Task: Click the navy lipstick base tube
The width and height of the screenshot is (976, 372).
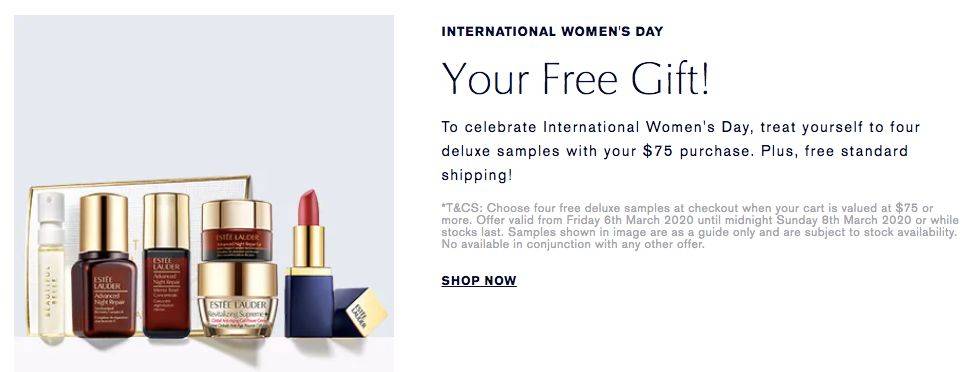Action: (309, 306)
